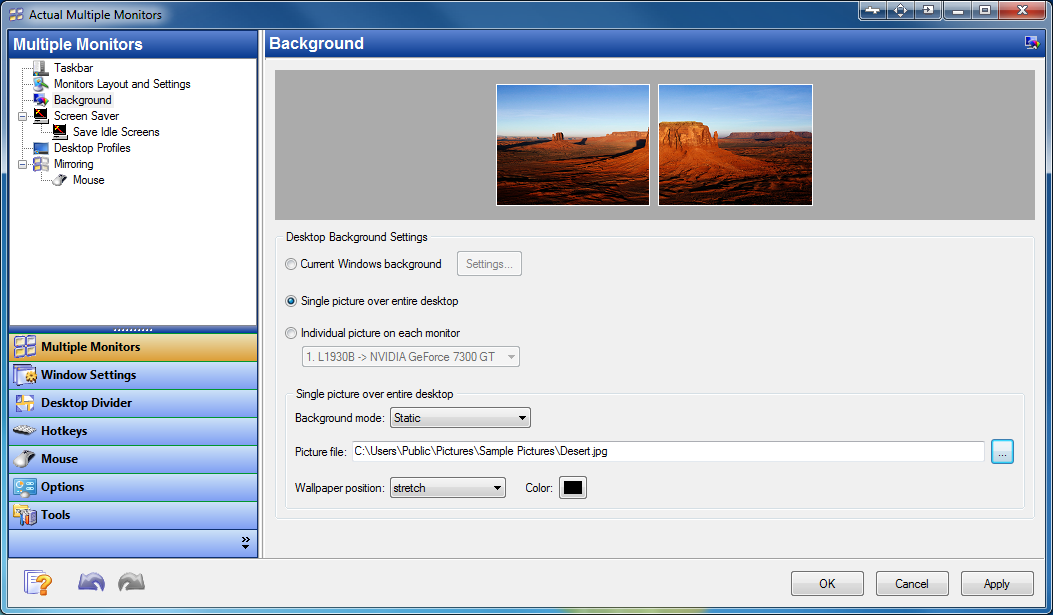Click the Apply button
Viewport: 1053px width, 615px height.
tap(996, 583)
